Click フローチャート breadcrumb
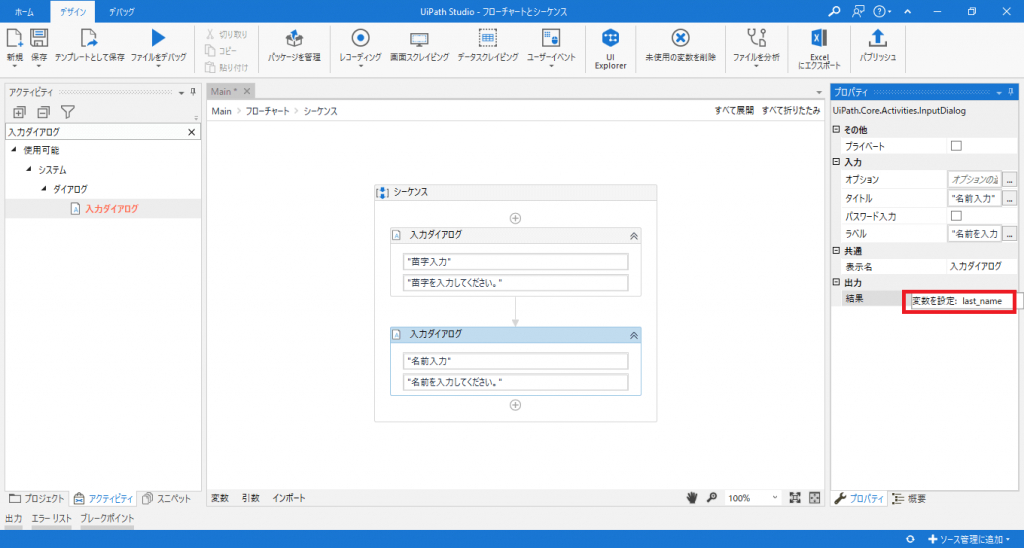Image resolution: width=1024 pixels, height=548 pixels. pos(267,111)
